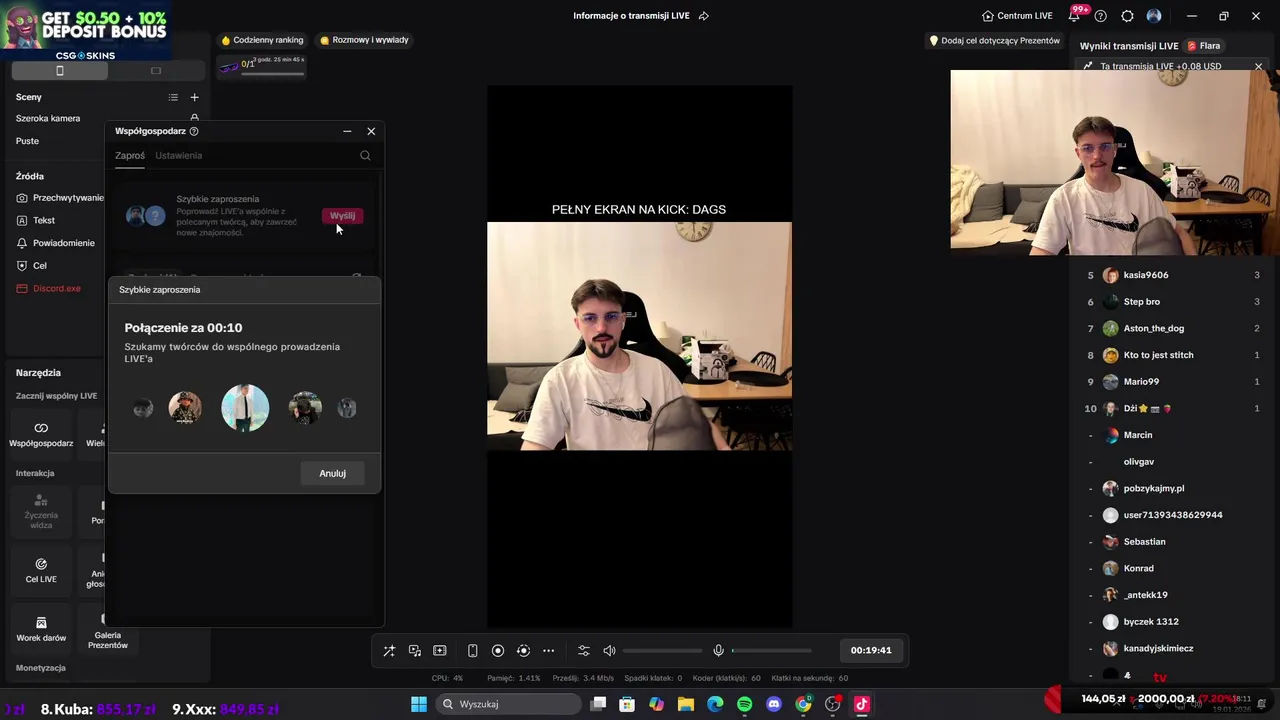Open the profile avatar menu
This screenshot has height=720, width=1280.
pyautogui.click(x=1154, y=16)
